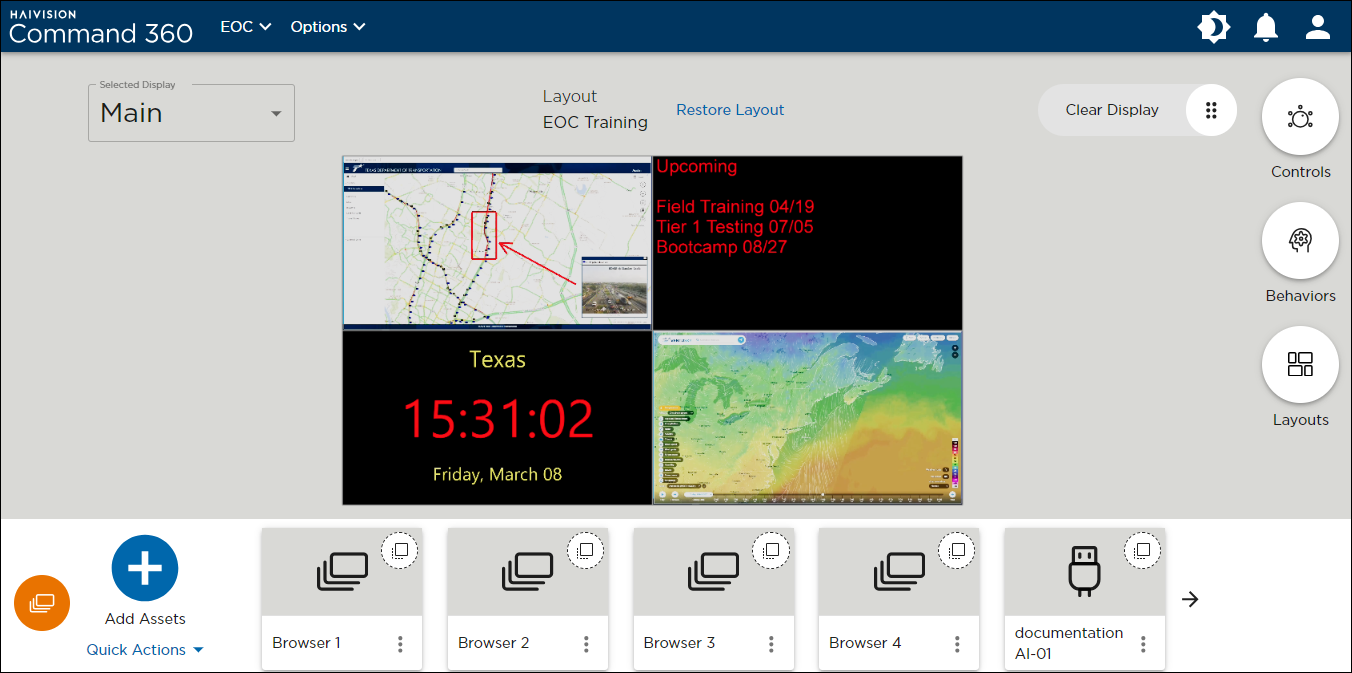Toggle the multi-select icon on Browser 3

pyautogui.click(x=771, y=550)
